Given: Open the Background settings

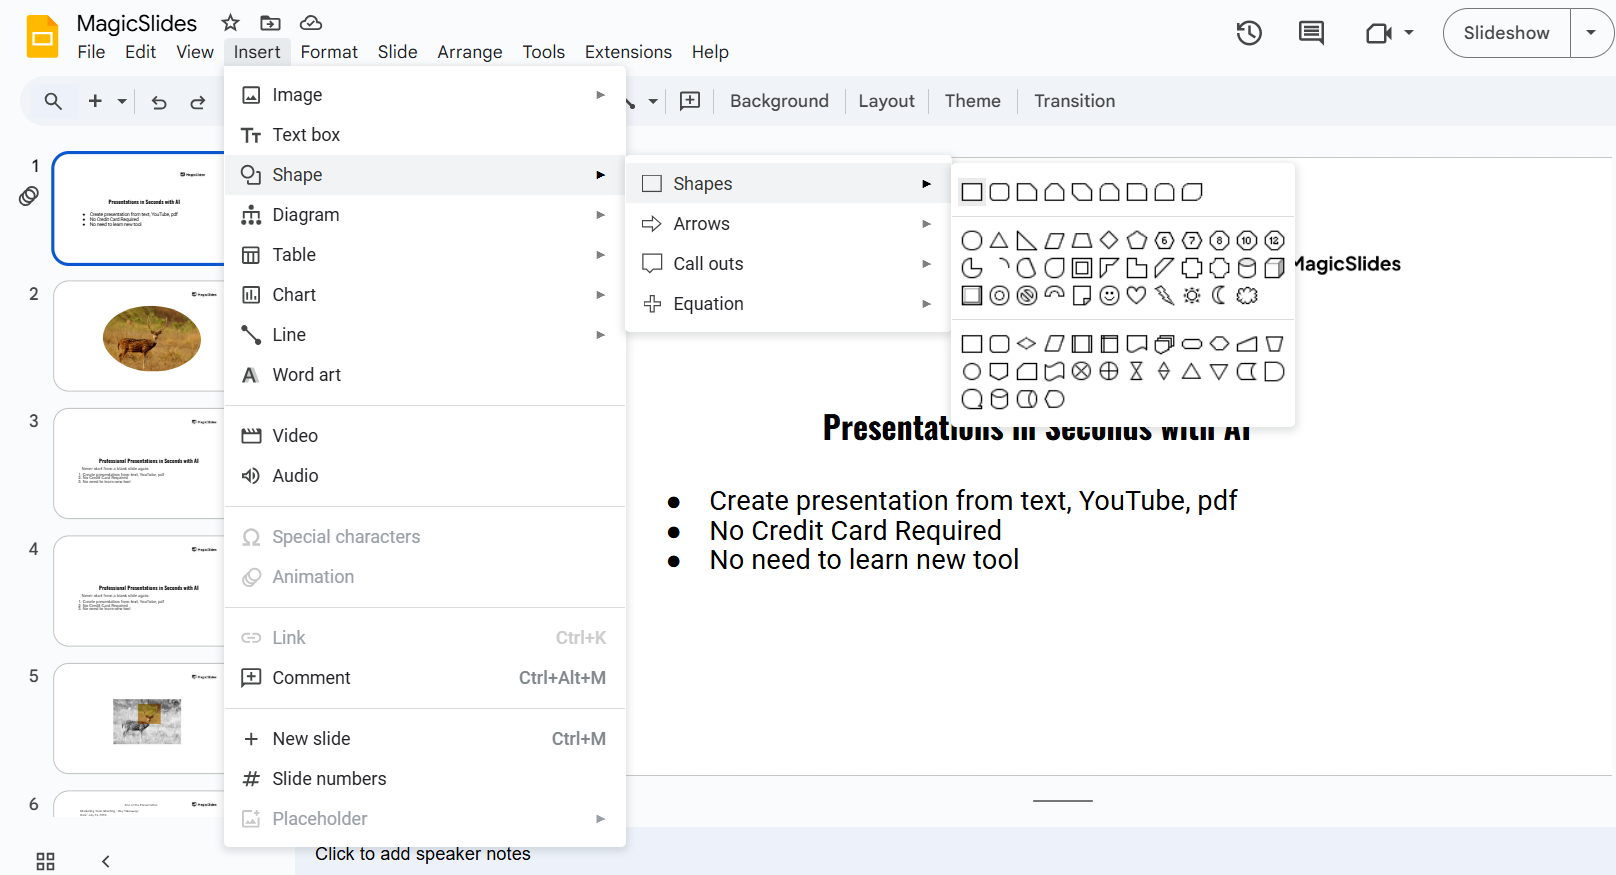Looking at the screenshot, I should point(779,101).
